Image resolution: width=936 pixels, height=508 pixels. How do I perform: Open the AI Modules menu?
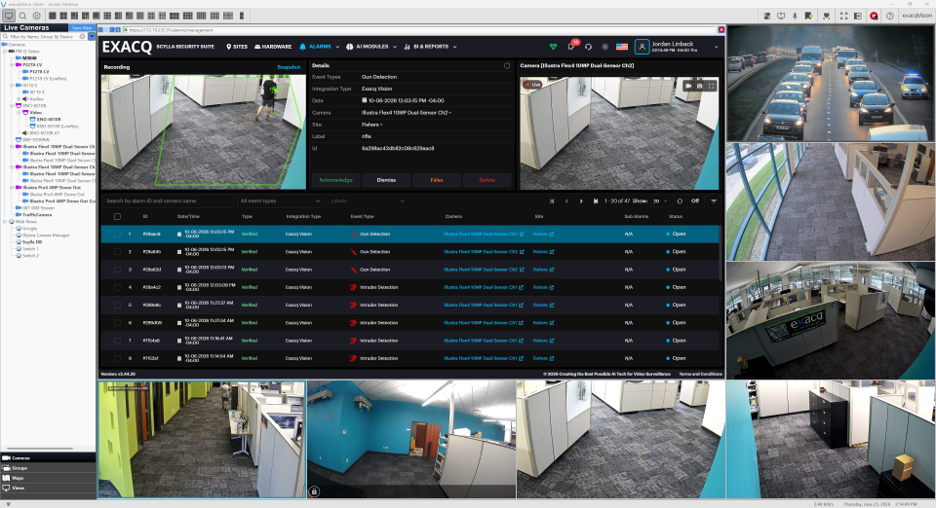[371, 47]
